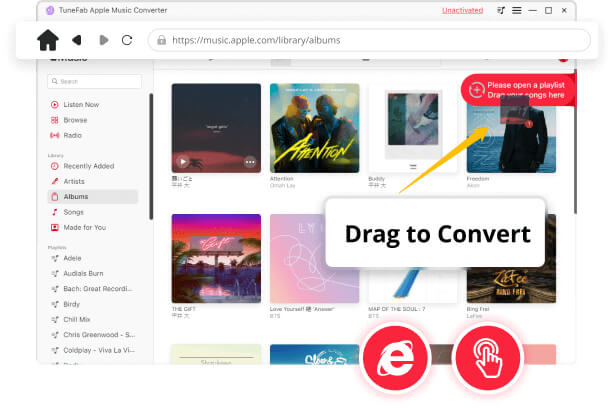This screenshot has width=614, height=408.
Task: Select Songs in library
Action: point(73,212)
